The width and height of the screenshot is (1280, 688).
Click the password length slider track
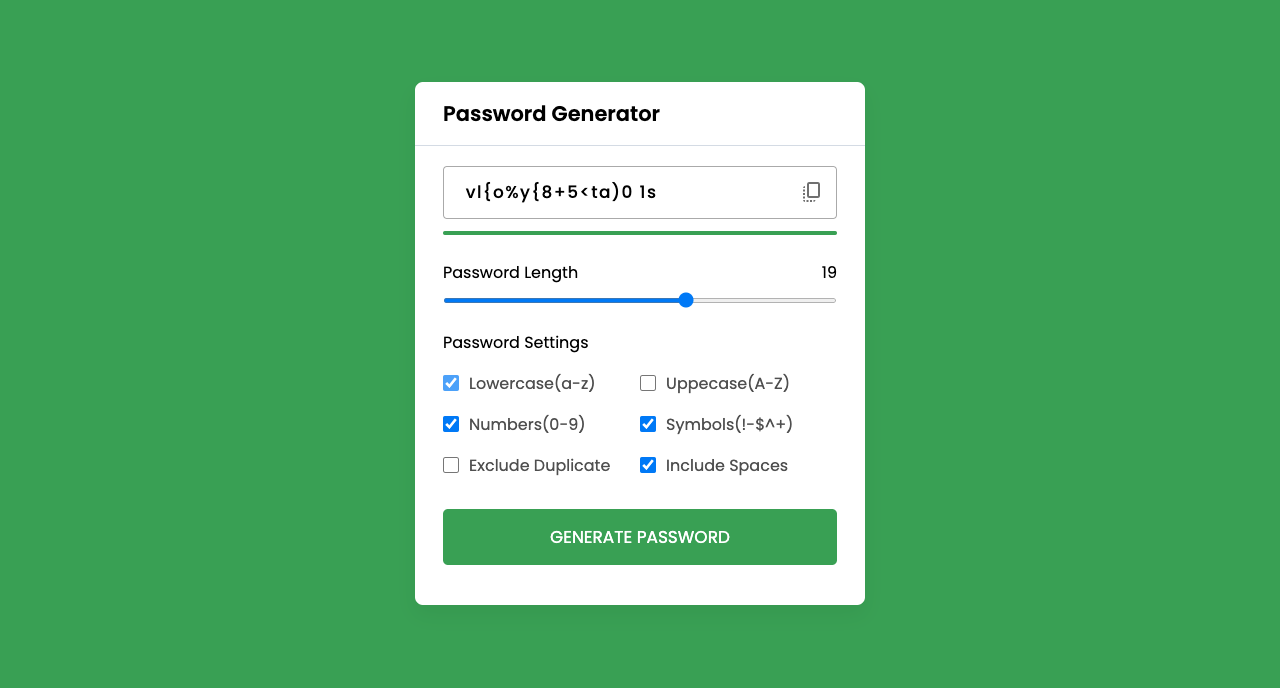coord(639,300)
